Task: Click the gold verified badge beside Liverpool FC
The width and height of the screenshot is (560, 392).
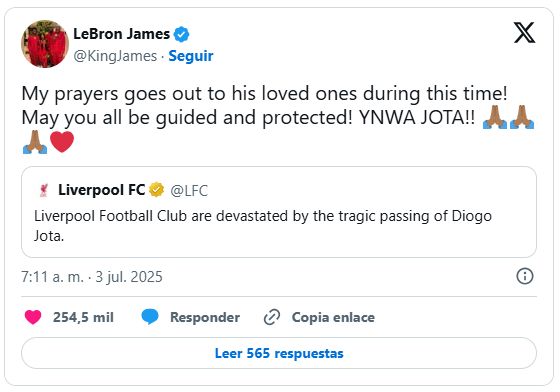Action: [156, 190]
